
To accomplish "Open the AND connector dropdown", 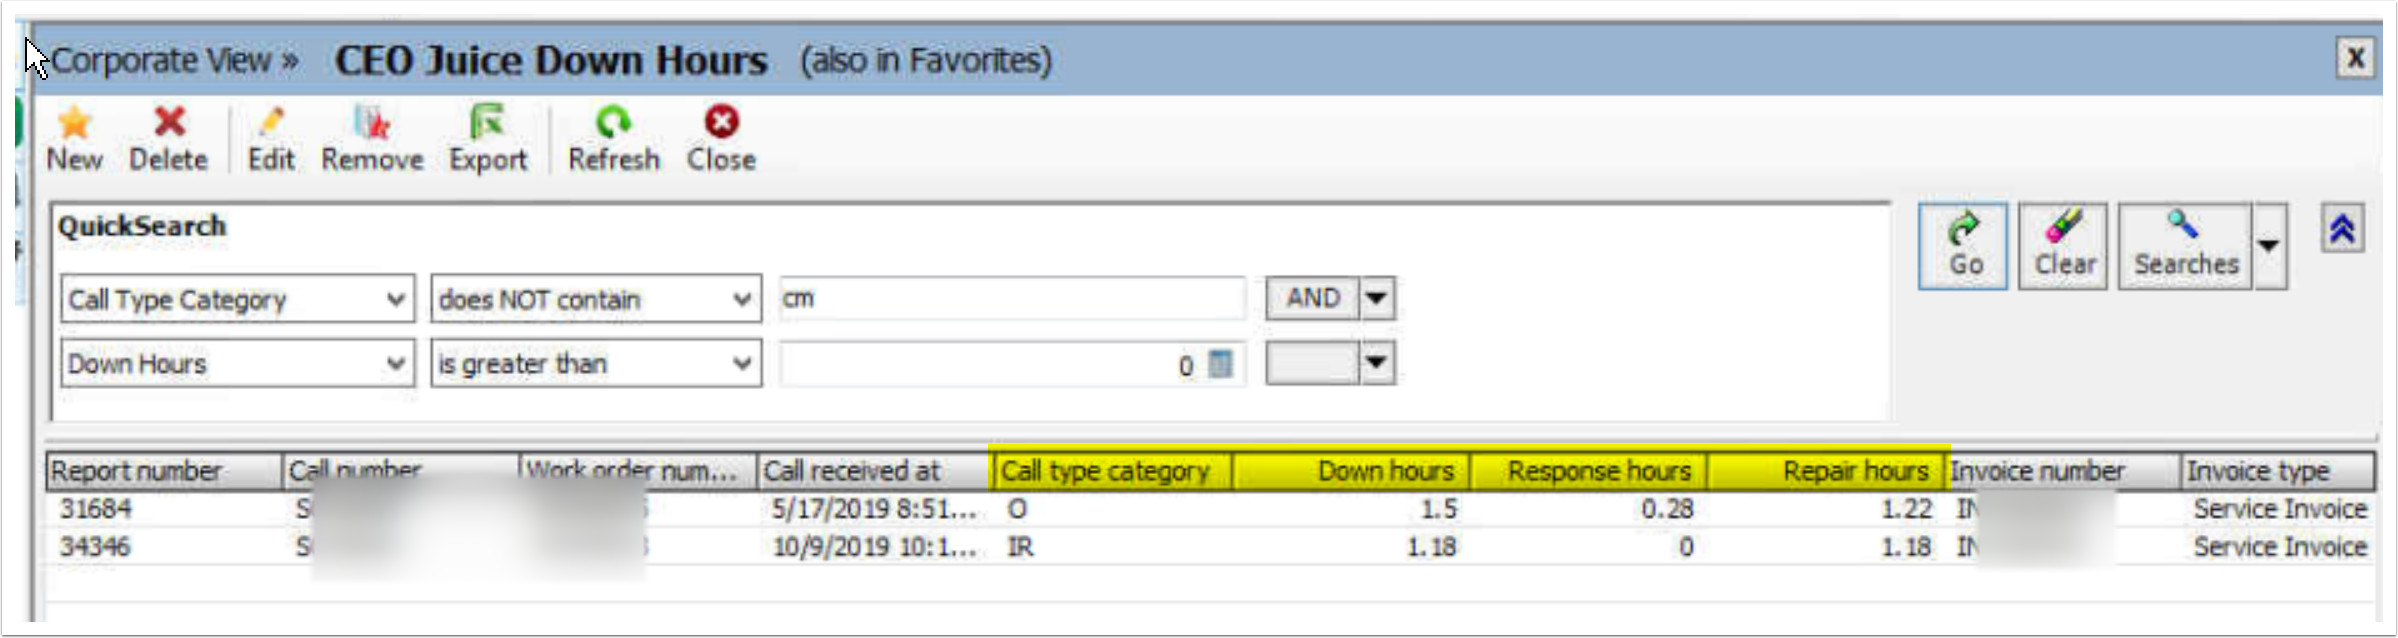I will [1377, 298].
